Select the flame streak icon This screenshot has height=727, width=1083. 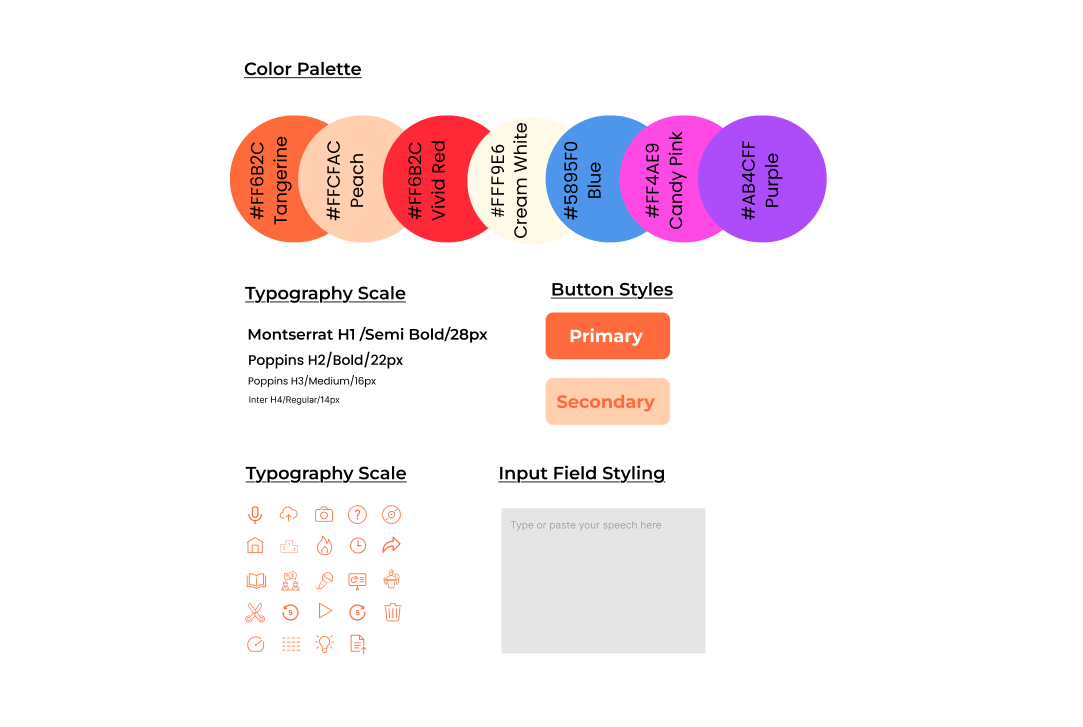tap(324, 545)
